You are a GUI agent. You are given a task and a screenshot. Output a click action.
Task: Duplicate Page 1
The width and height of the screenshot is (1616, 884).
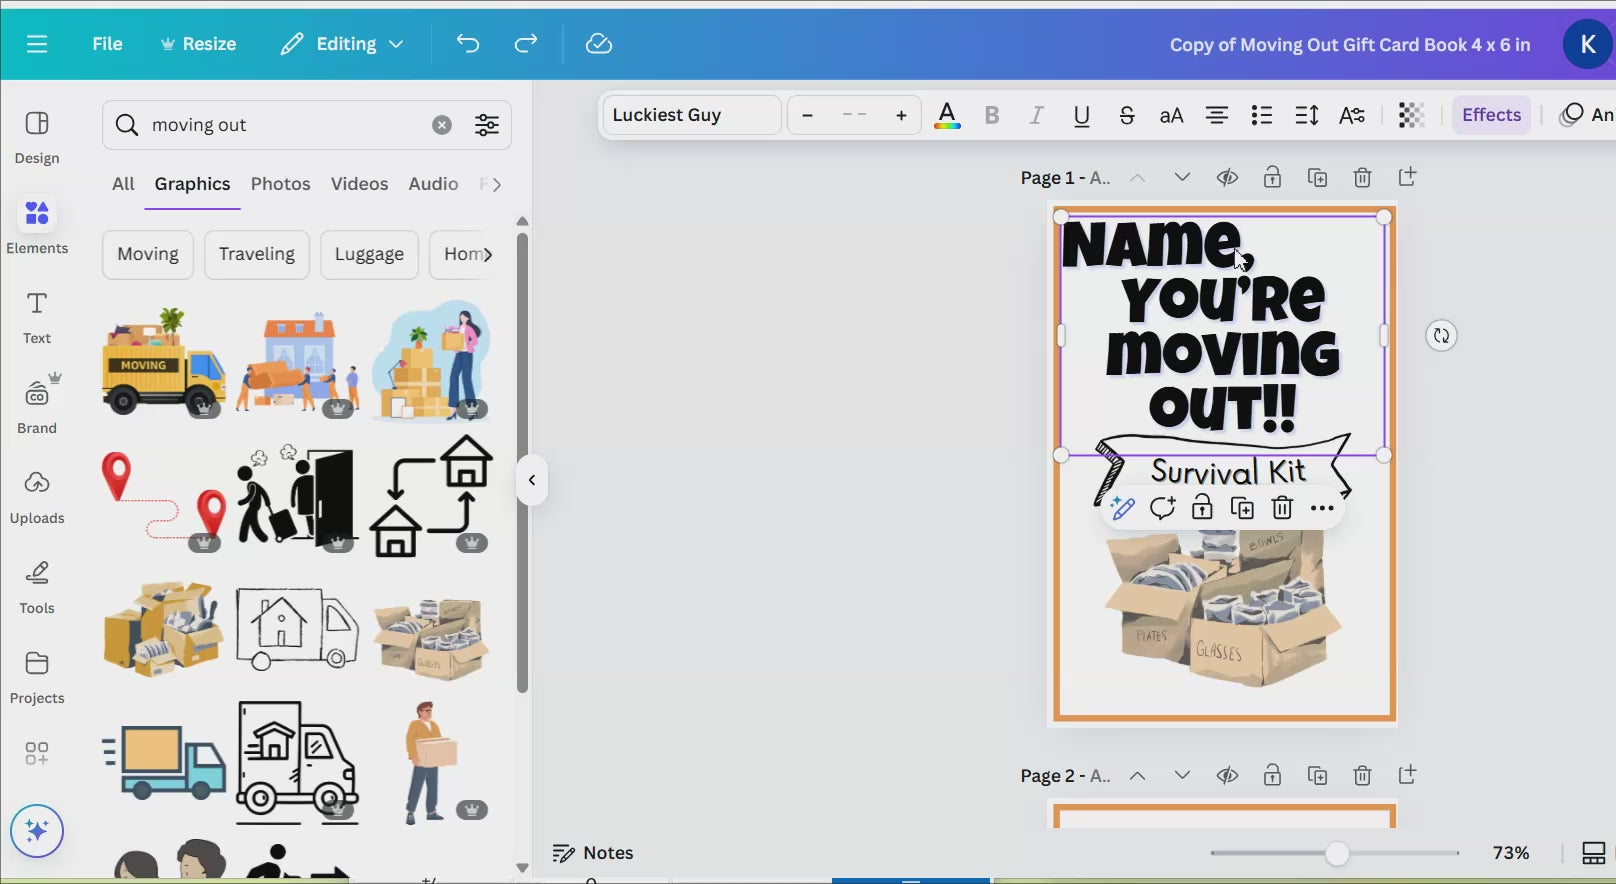pos(1317,177)
